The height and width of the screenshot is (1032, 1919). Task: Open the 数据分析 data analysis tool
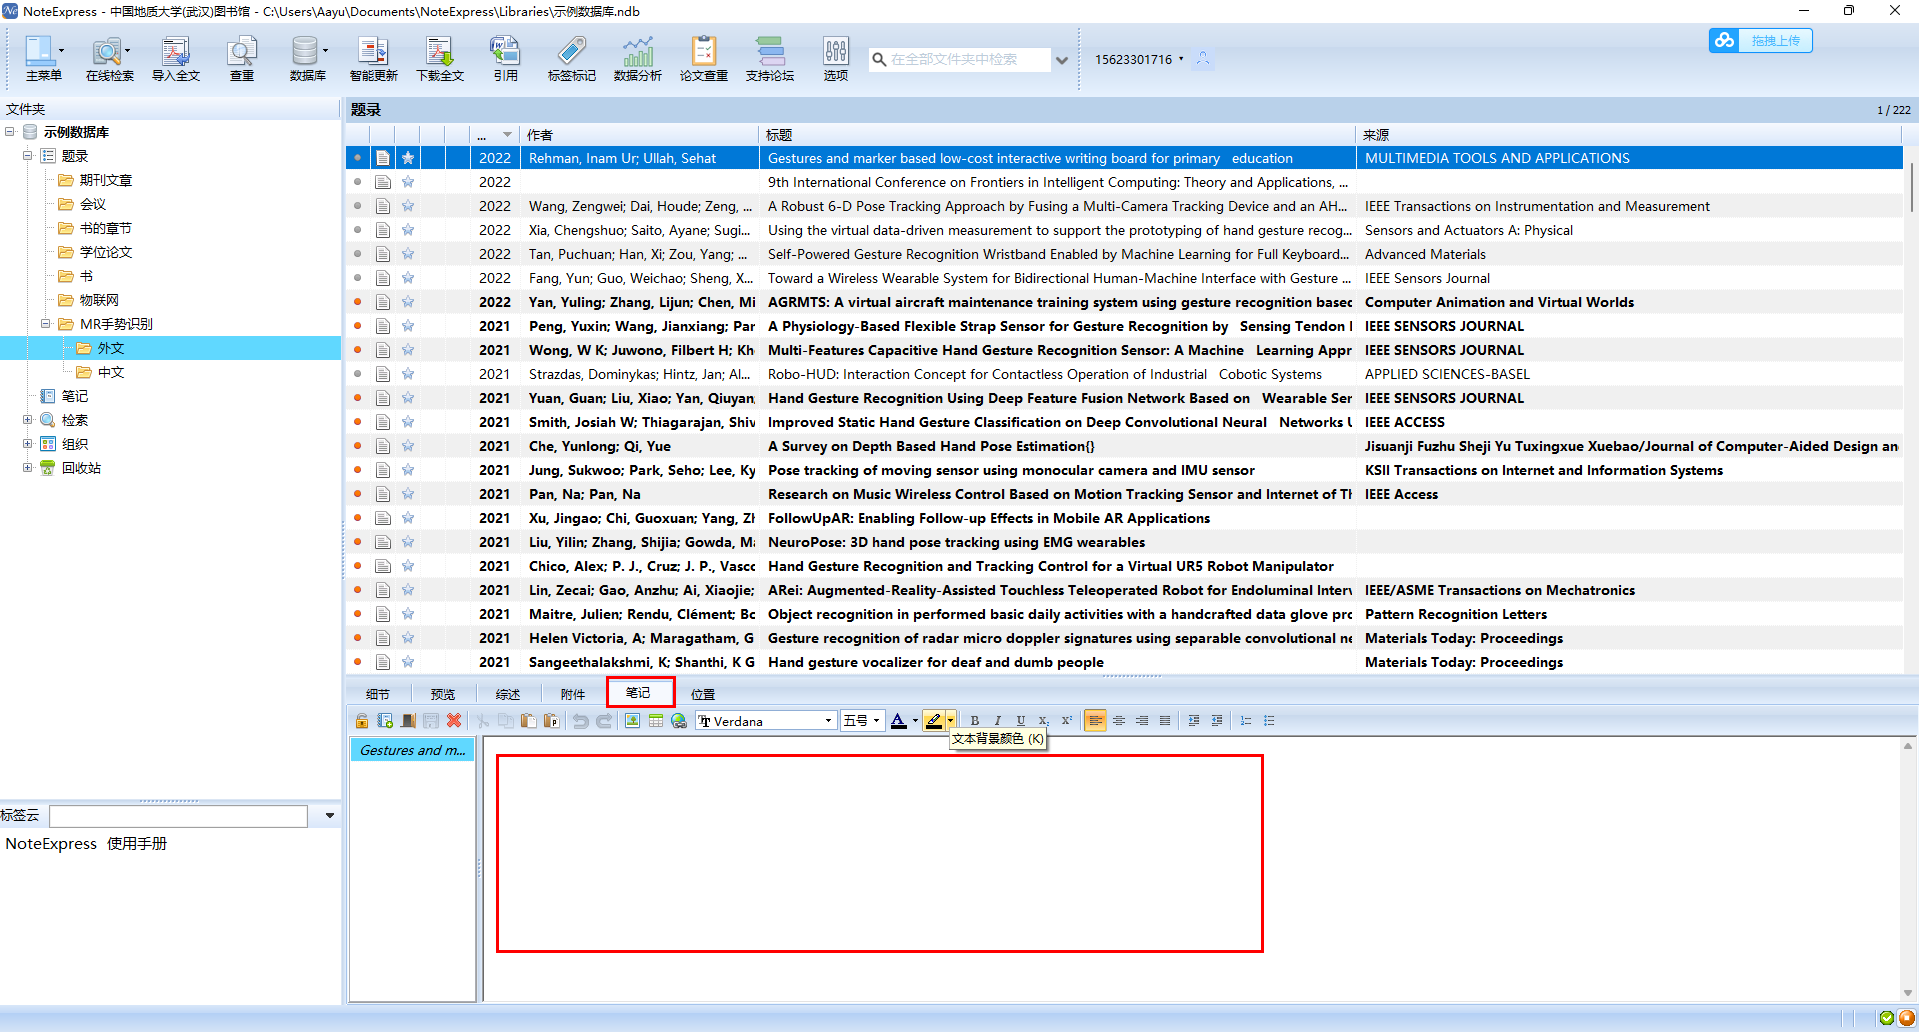(x=637, y=59)
